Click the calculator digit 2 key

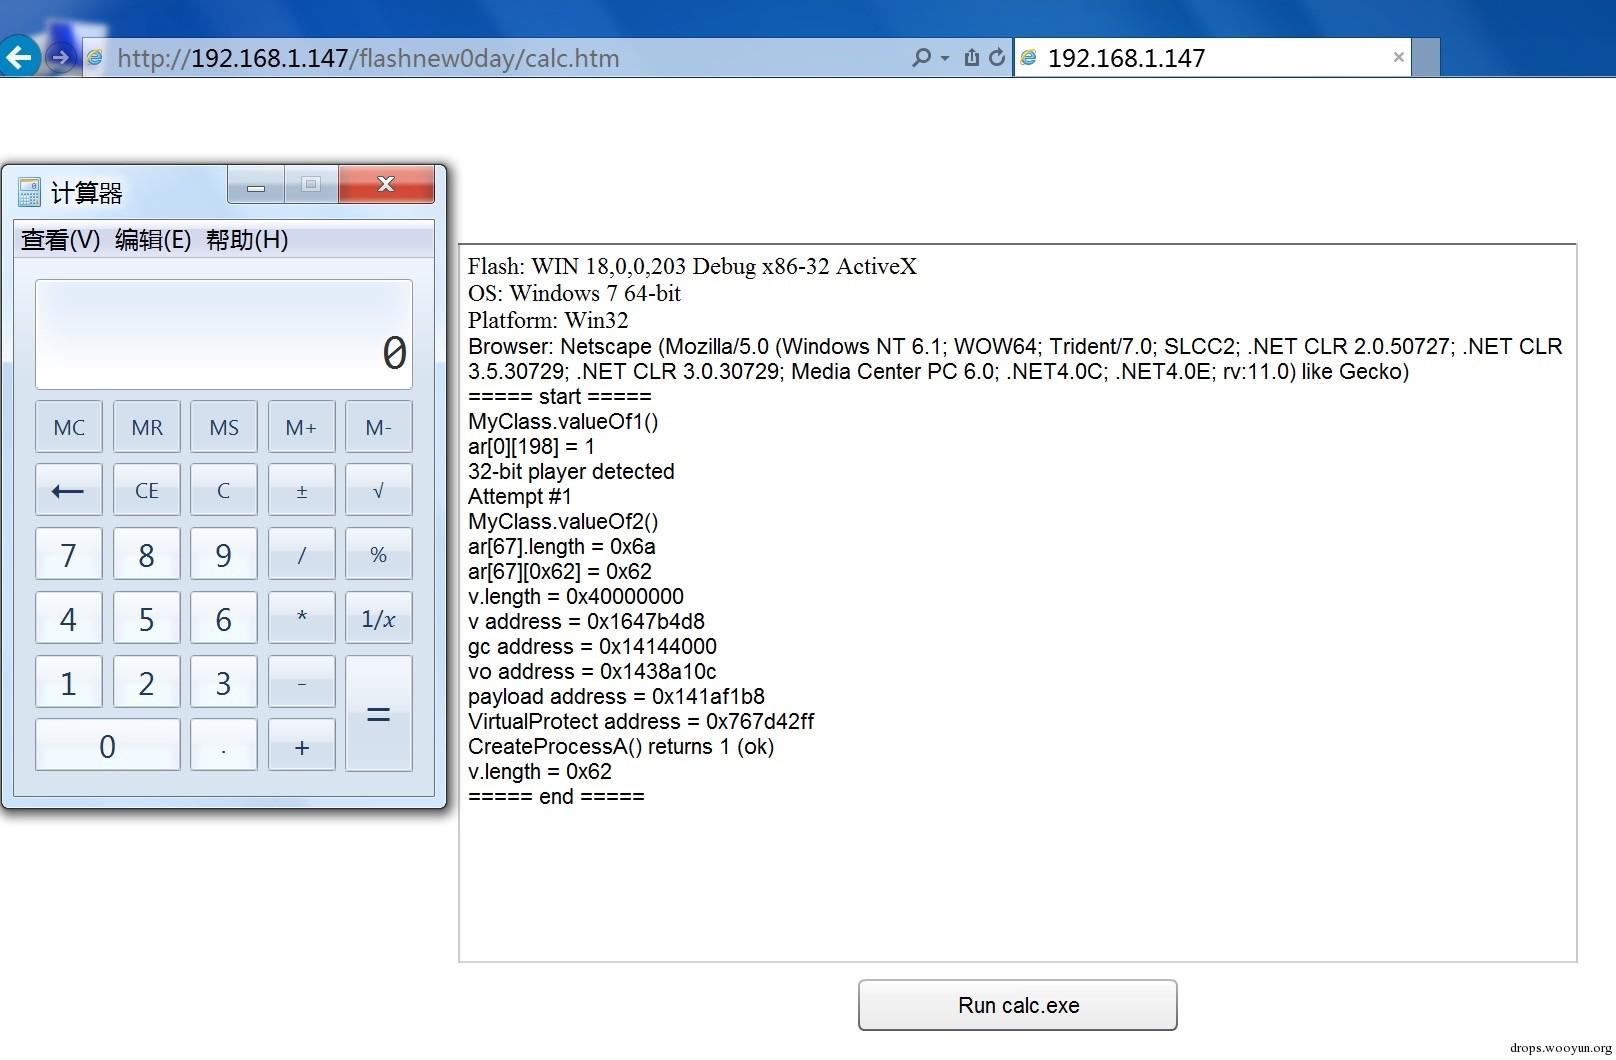point(147,682)
